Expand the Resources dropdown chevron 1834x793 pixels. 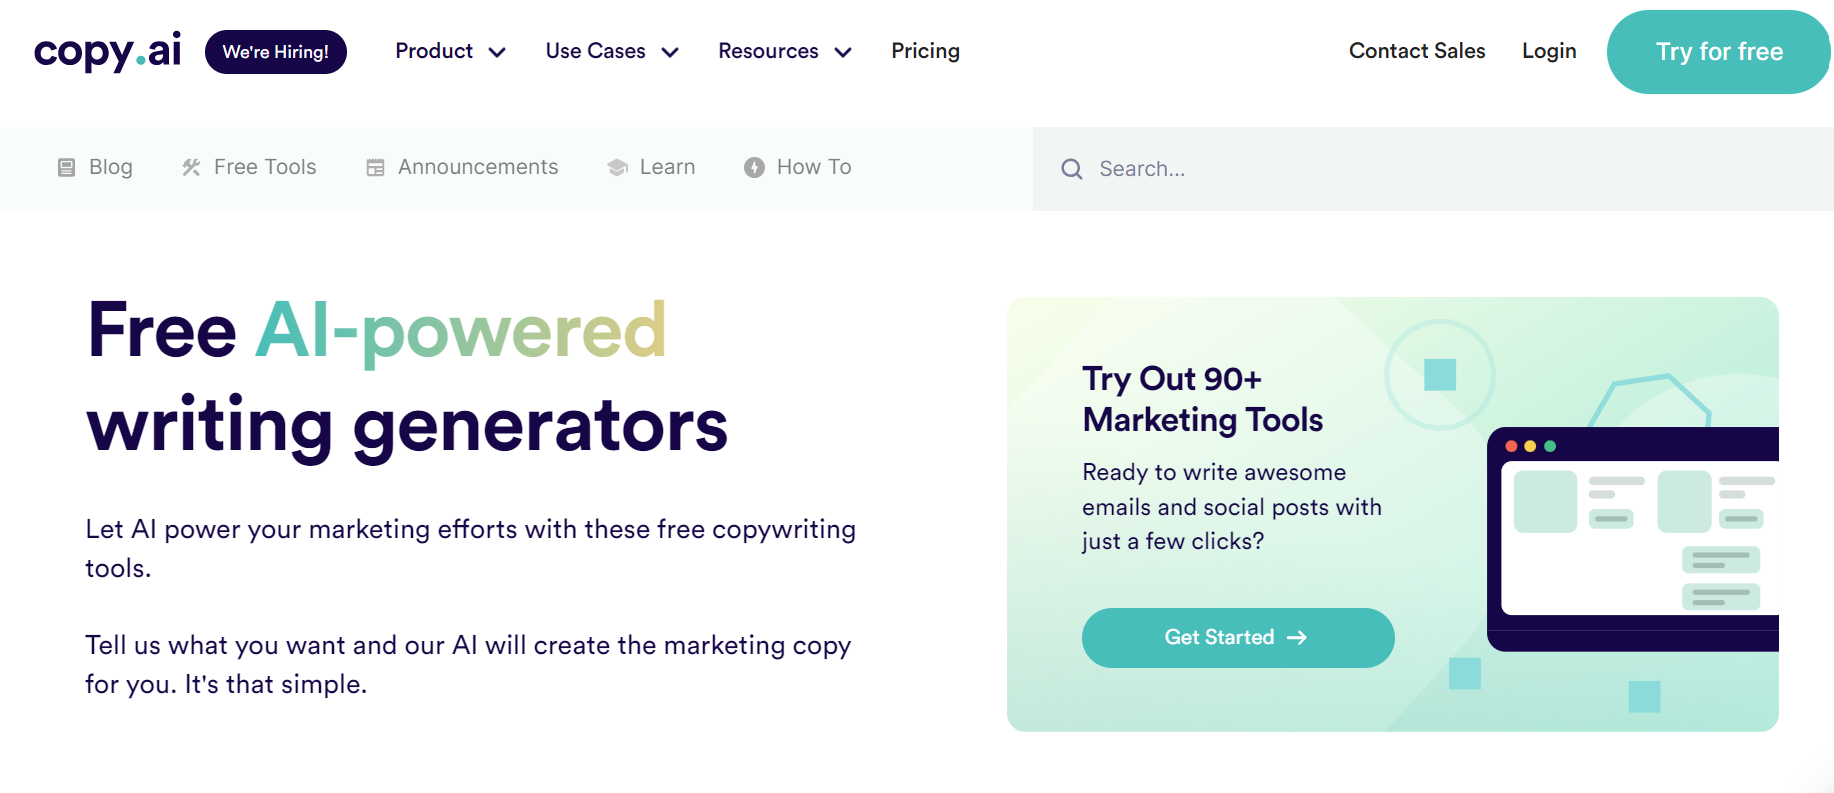click(x=843, y=53)
